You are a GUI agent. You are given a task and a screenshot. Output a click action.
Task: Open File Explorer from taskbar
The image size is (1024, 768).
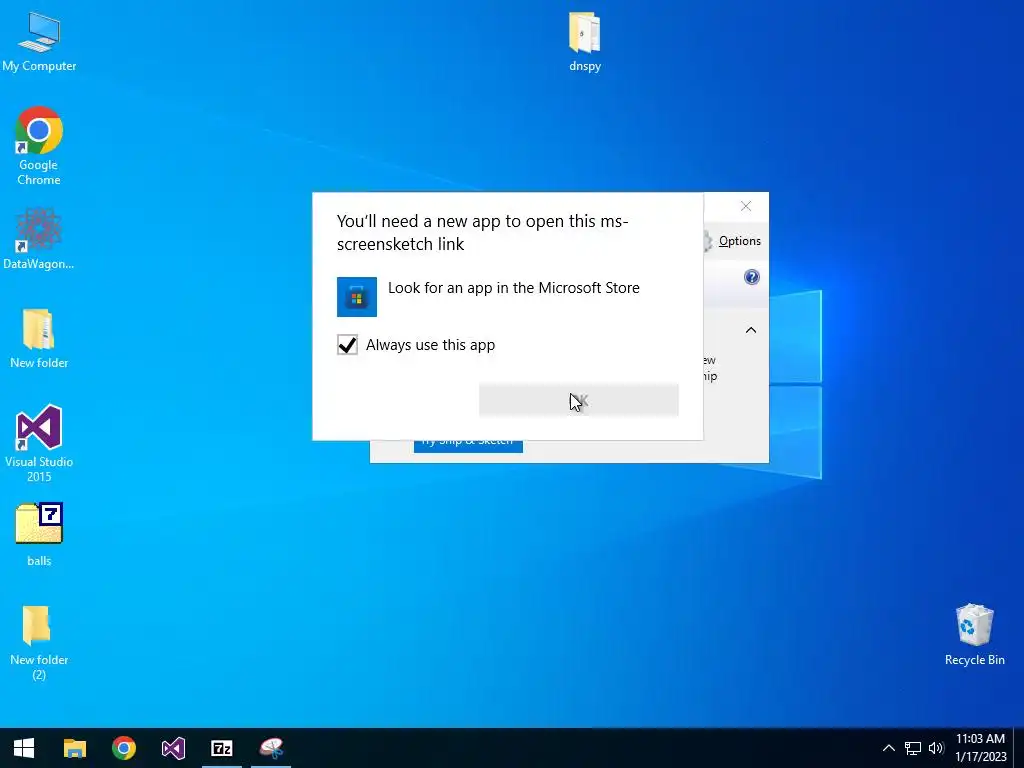click(x=74, y=748)
